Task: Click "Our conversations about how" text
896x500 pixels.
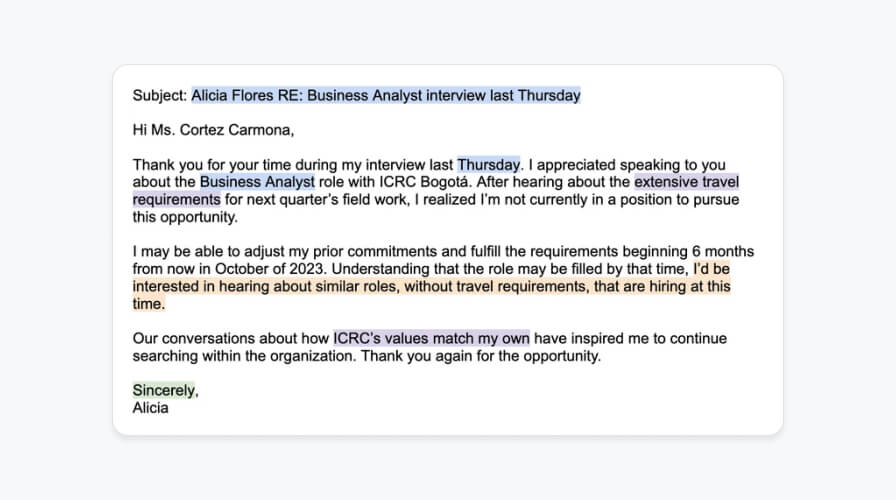Action: 231,339
